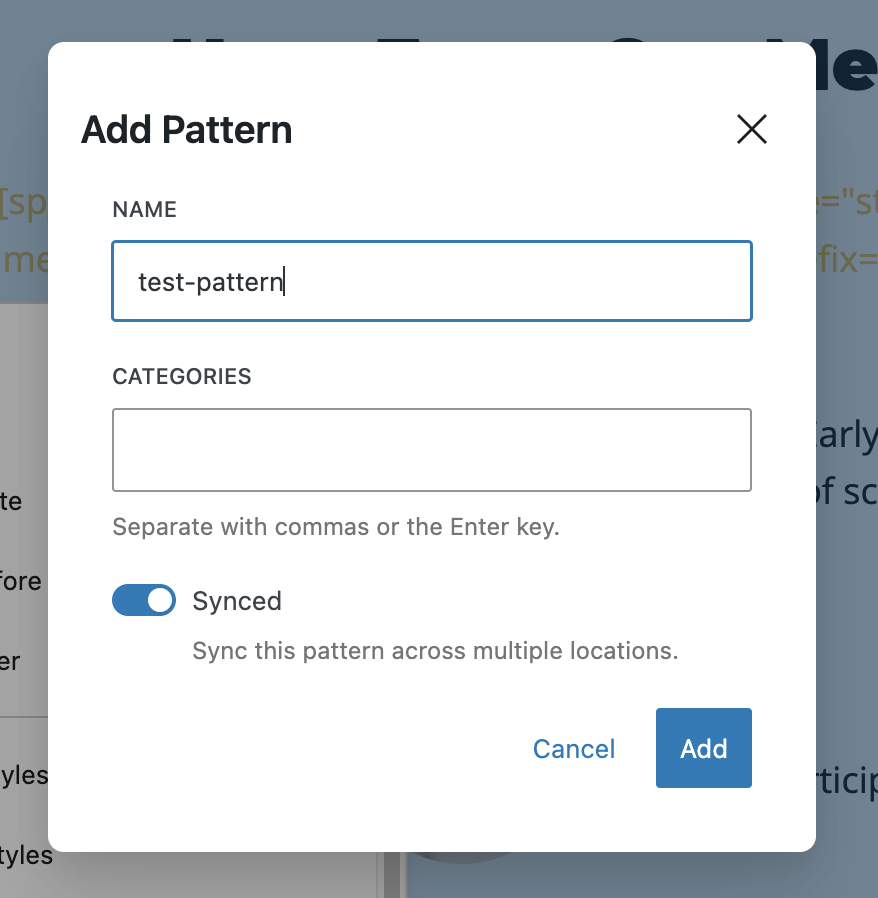This screenshot has height=898, width=878.
Task: Click the Name field containing test-pattern
Action: pos(431,281)
